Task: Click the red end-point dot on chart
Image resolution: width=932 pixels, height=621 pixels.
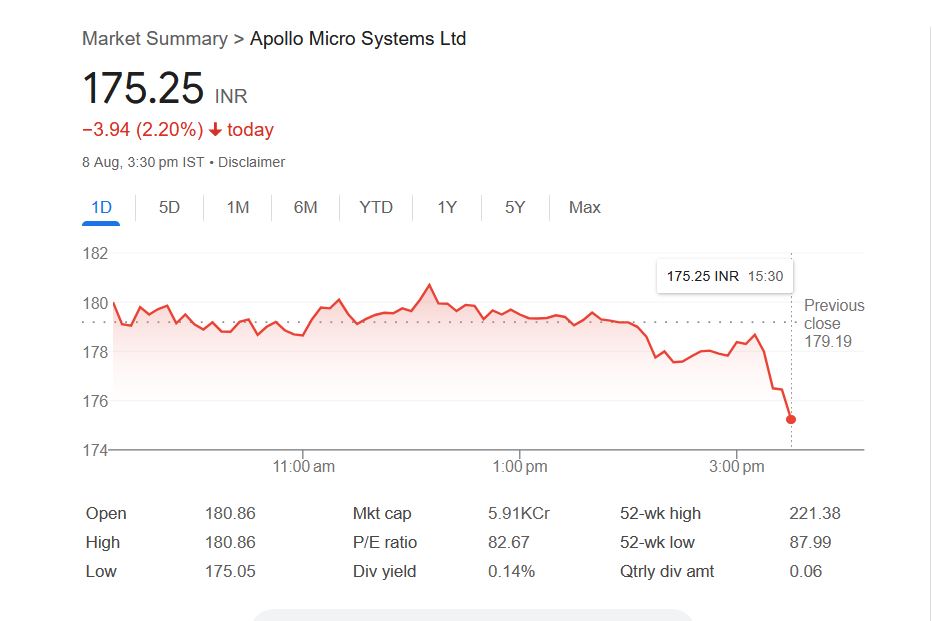Action: coord(791,419)
